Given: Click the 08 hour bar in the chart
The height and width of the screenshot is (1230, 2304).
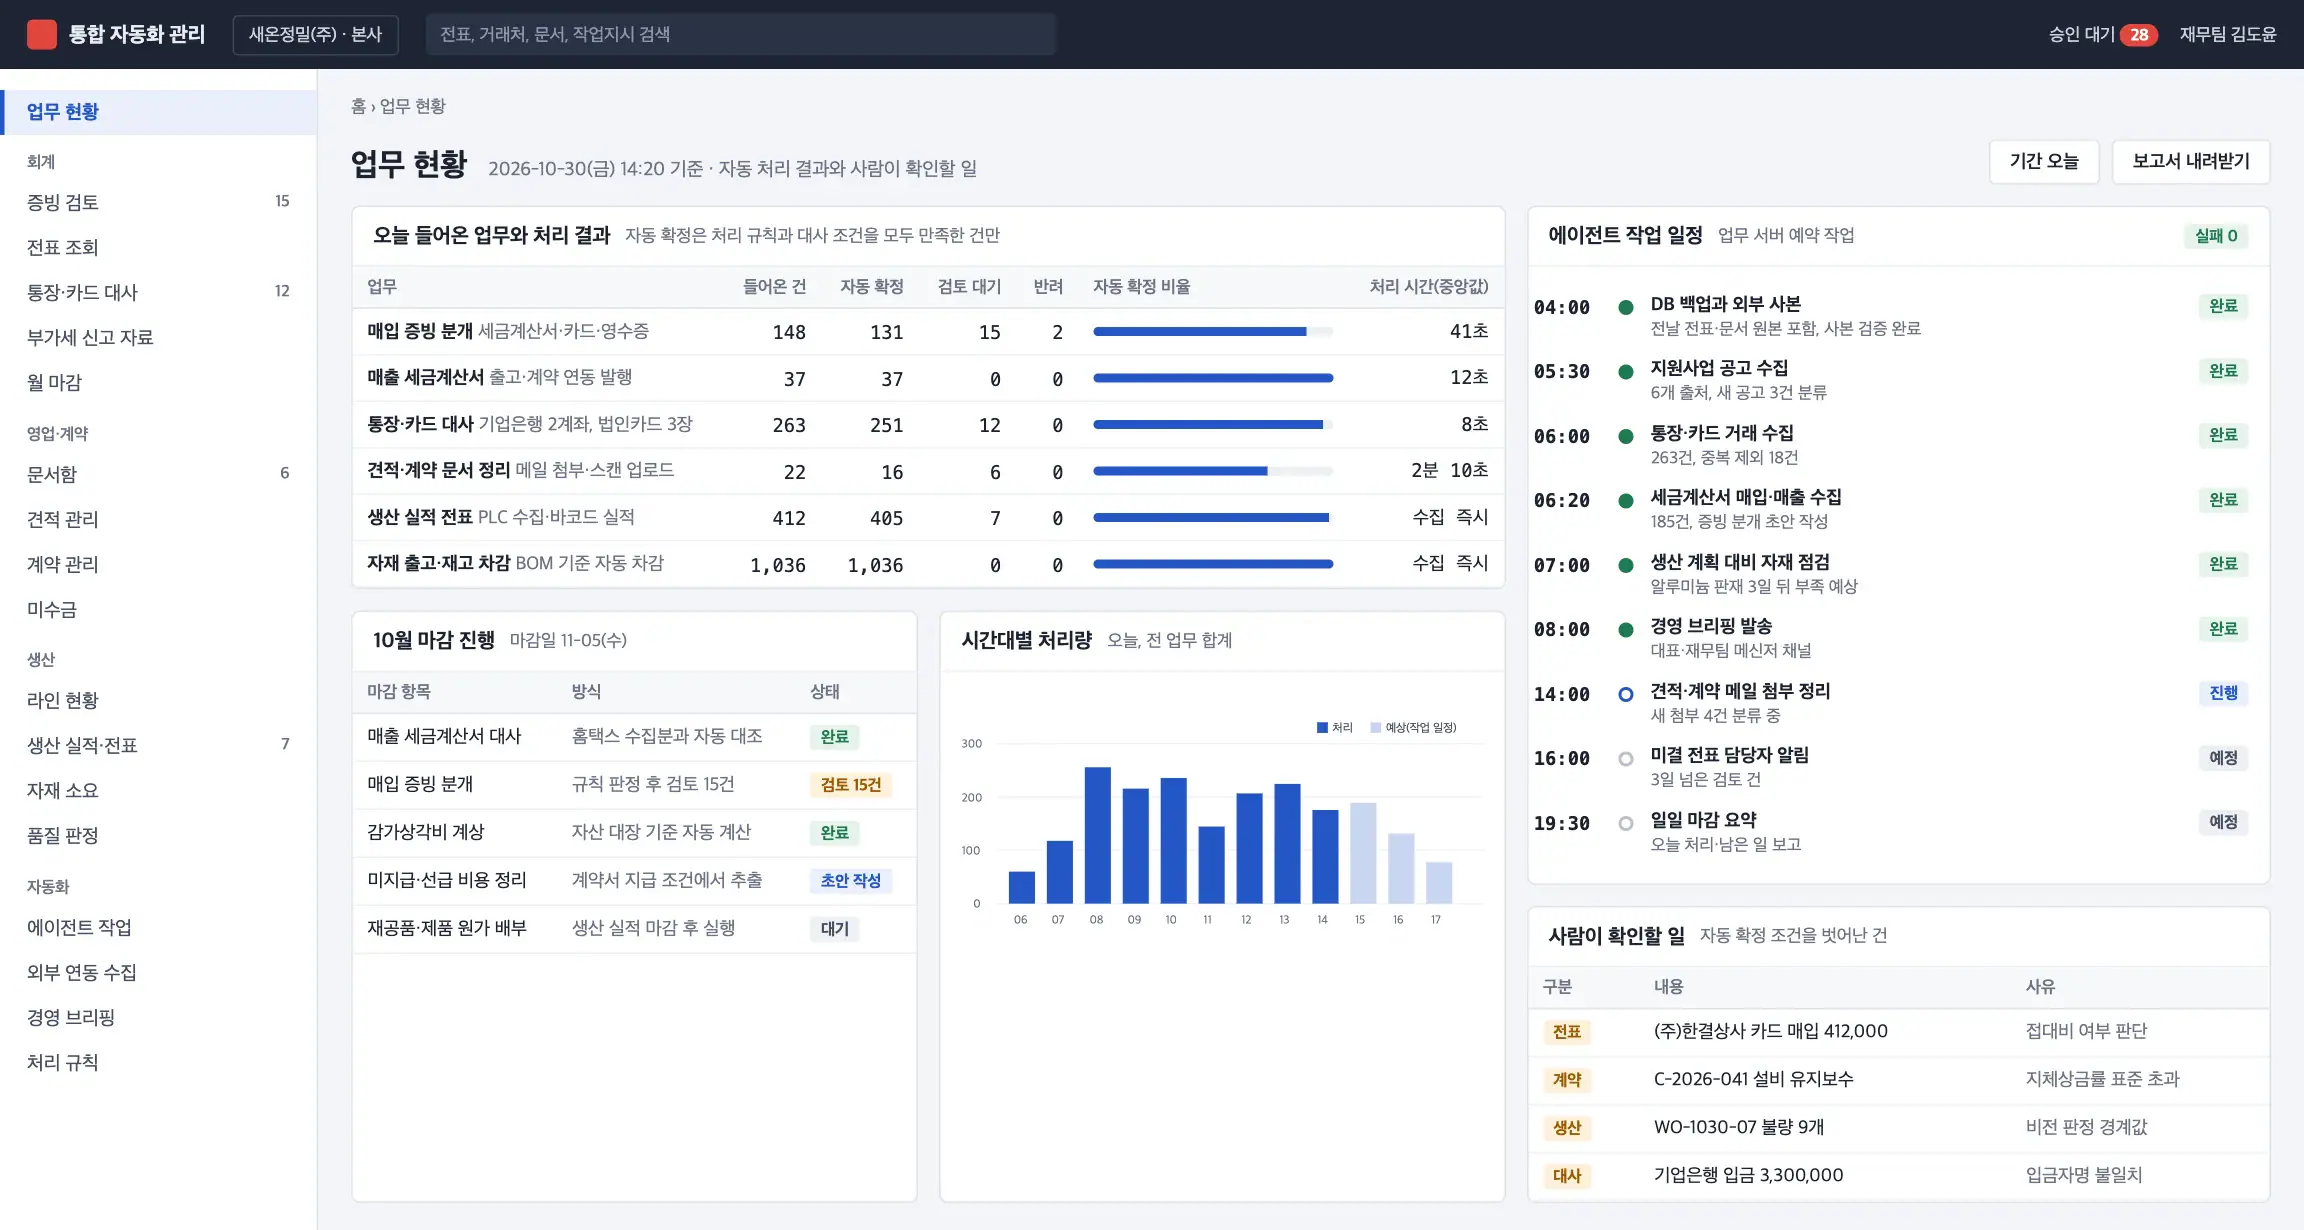Looking at the screenshot, I should click(1097, 835).
